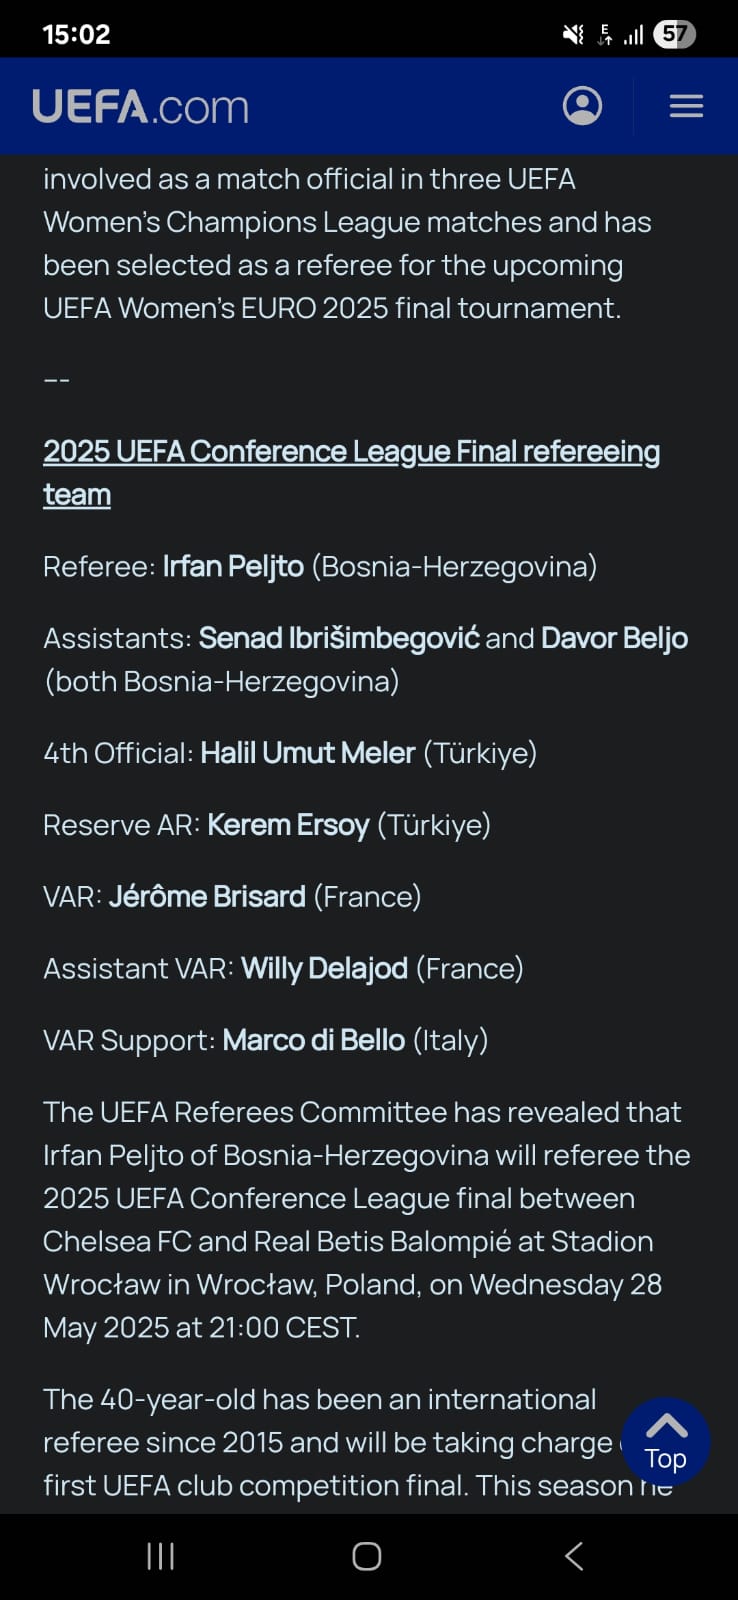Tap the battery level indicator
The width and height of the screenshot is (738, 1600).
(674, 34)
